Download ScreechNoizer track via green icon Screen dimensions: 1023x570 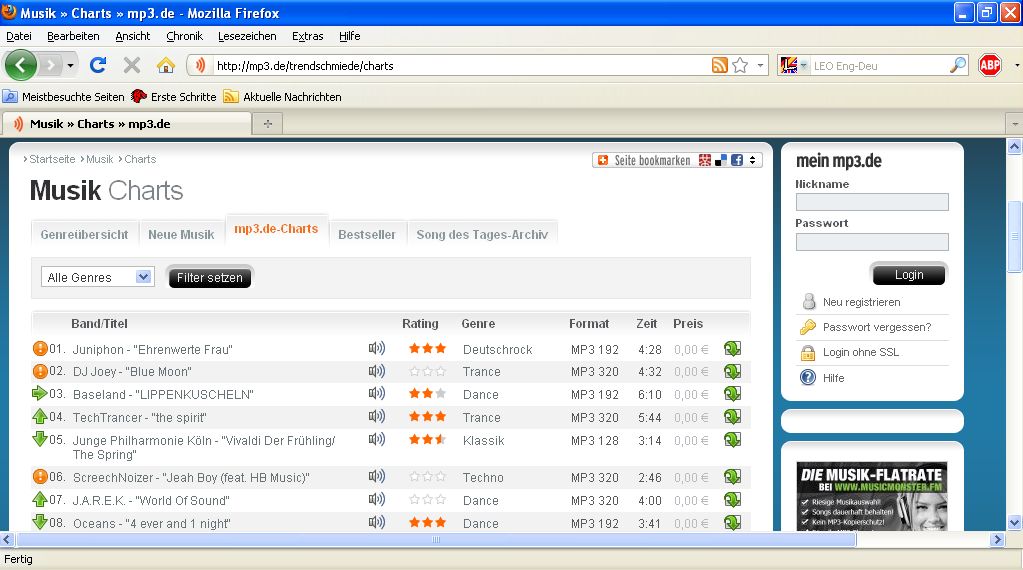[732, 477]
